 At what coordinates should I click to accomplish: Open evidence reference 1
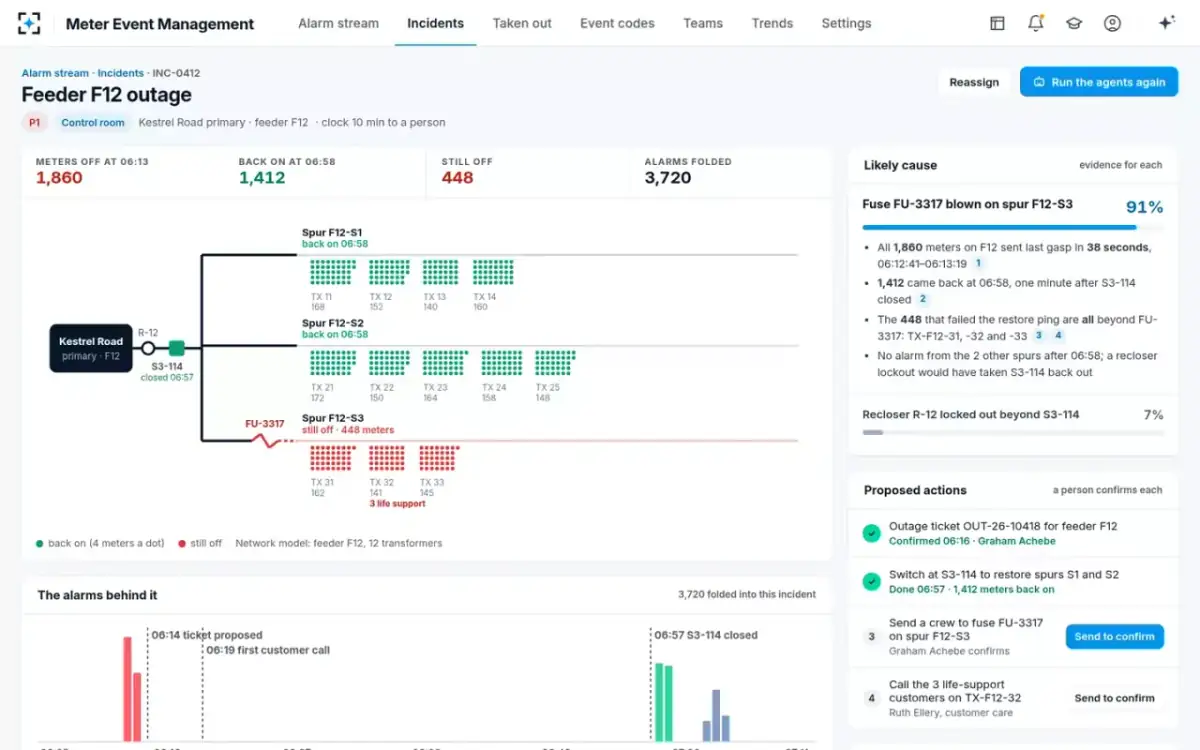tap(977, 263)
